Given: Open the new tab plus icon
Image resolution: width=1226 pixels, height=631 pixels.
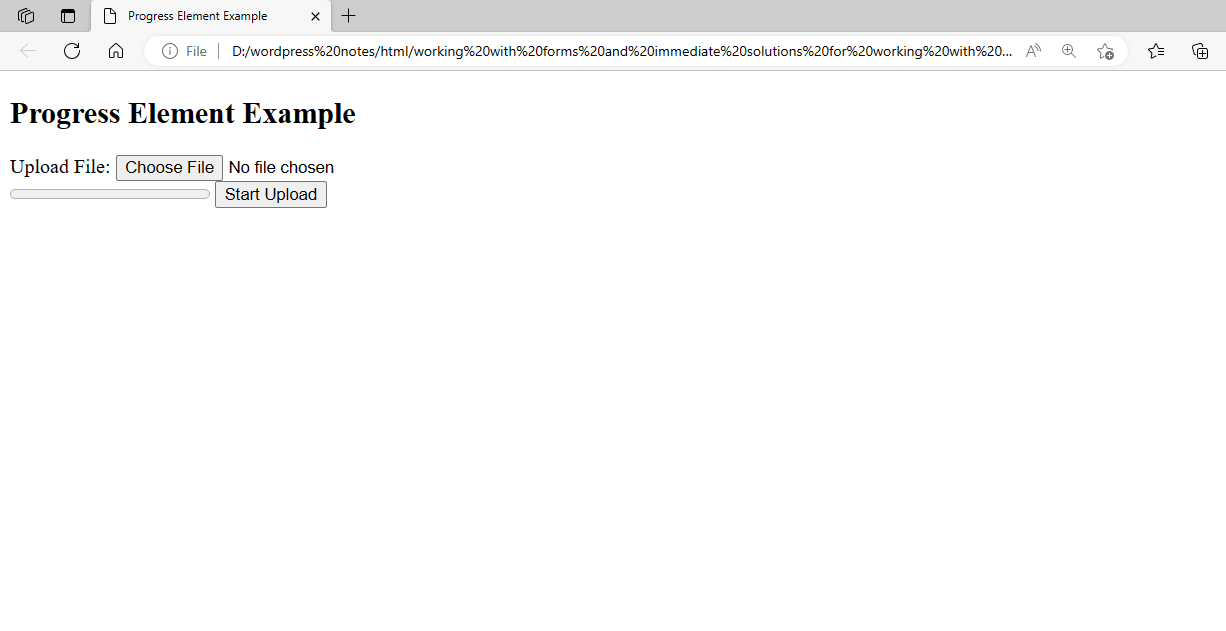Looking at the screenshot, I should pos(348,16).
